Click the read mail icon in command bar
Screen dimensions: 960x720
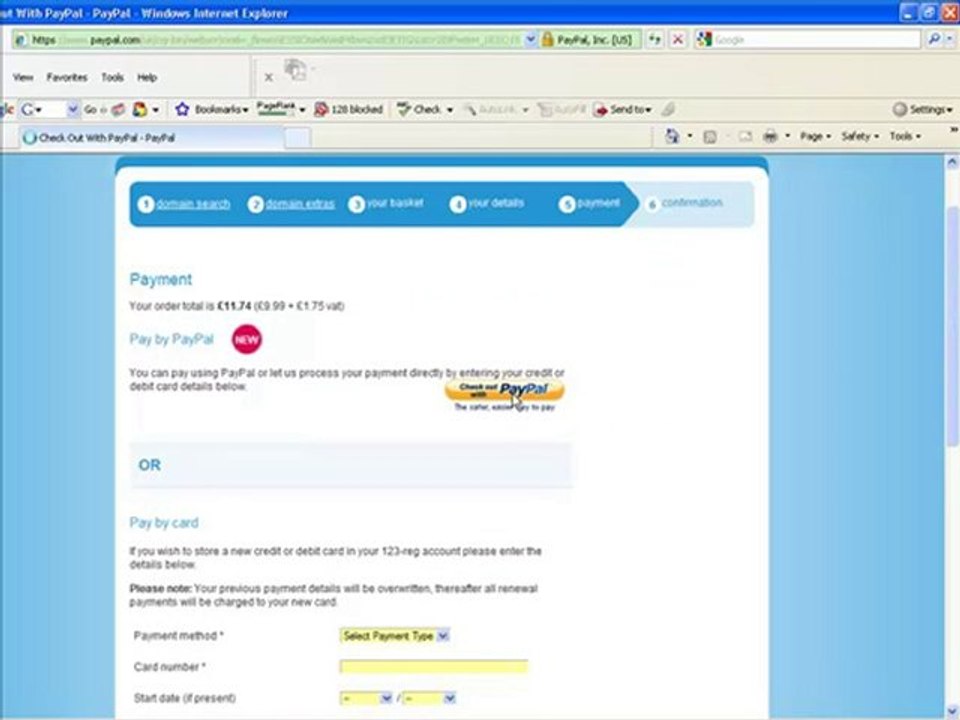[744, 137]
